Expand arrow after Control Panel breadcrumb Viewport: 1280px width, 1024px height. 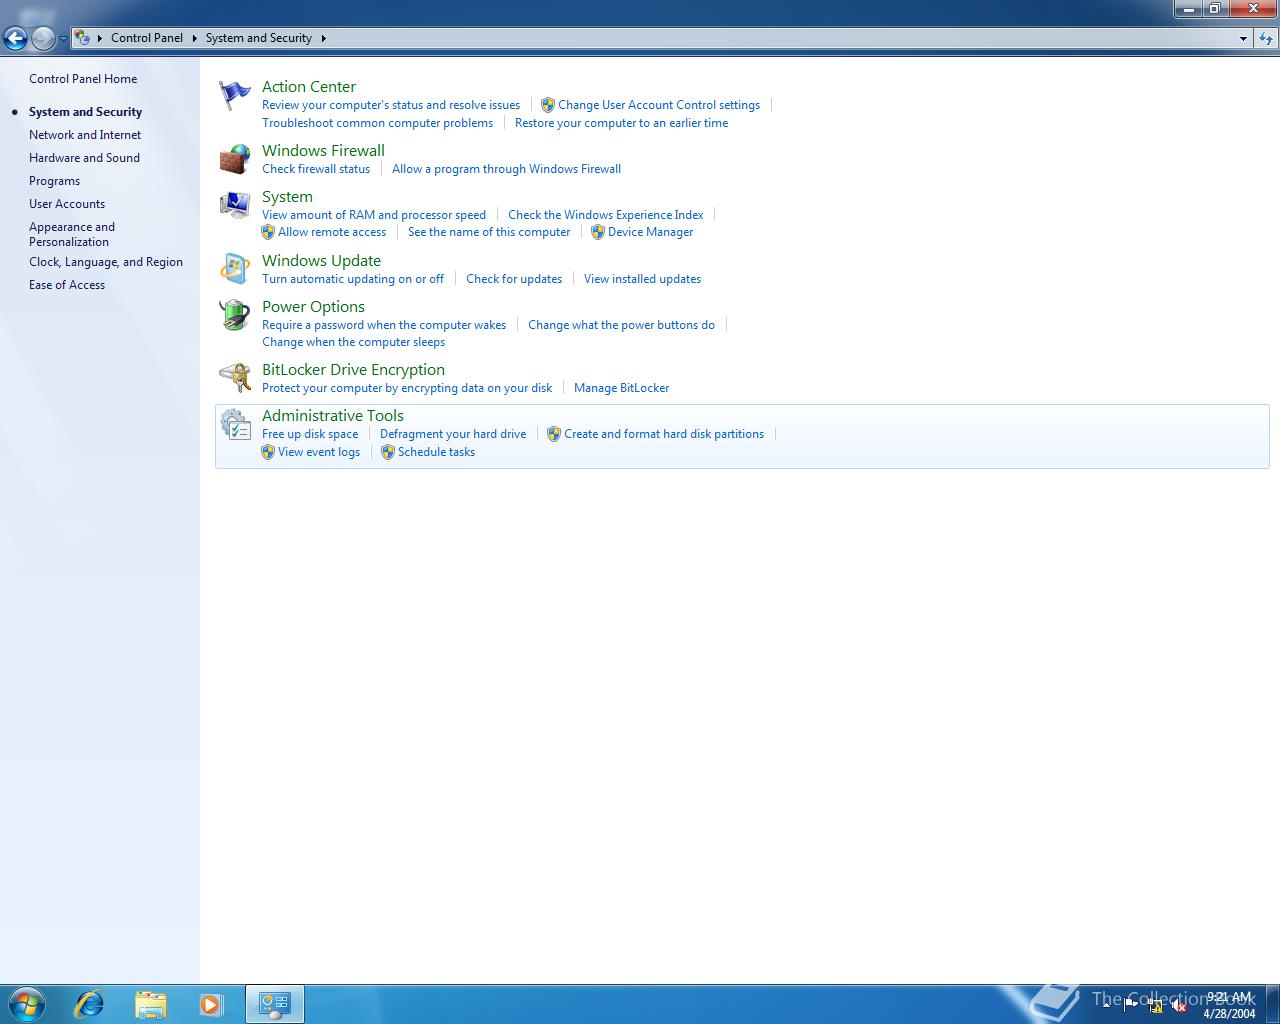tap(194, 38)
